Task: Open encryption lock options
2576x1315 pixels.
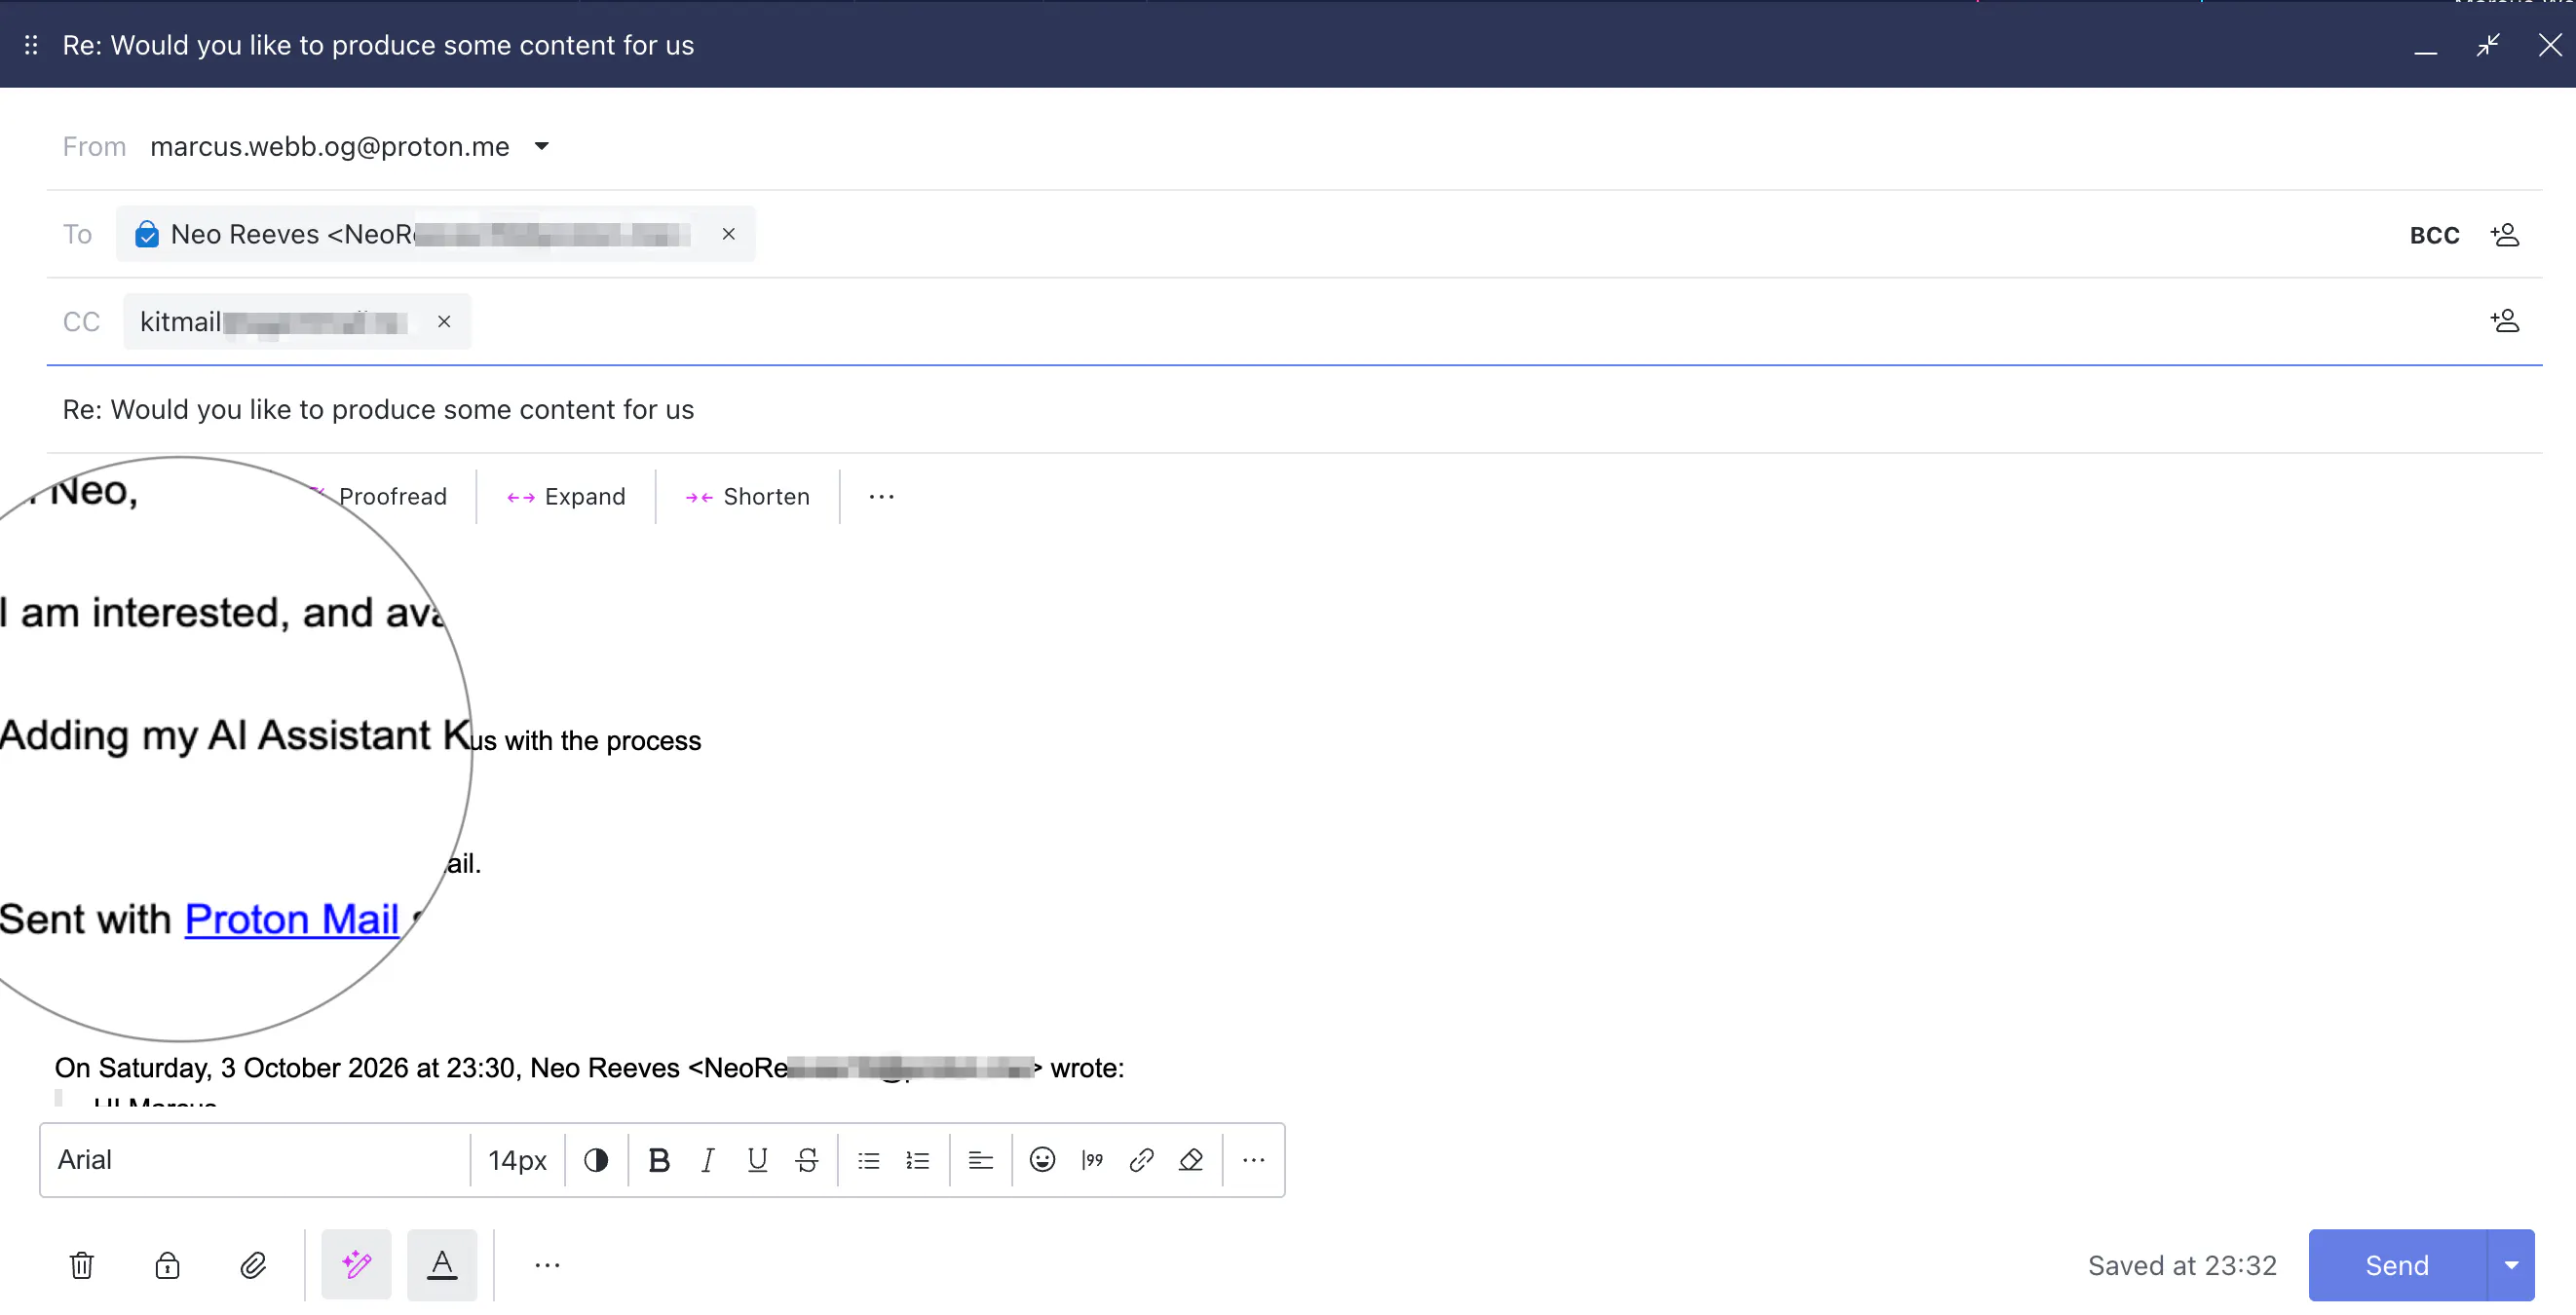Action: 167,1265
